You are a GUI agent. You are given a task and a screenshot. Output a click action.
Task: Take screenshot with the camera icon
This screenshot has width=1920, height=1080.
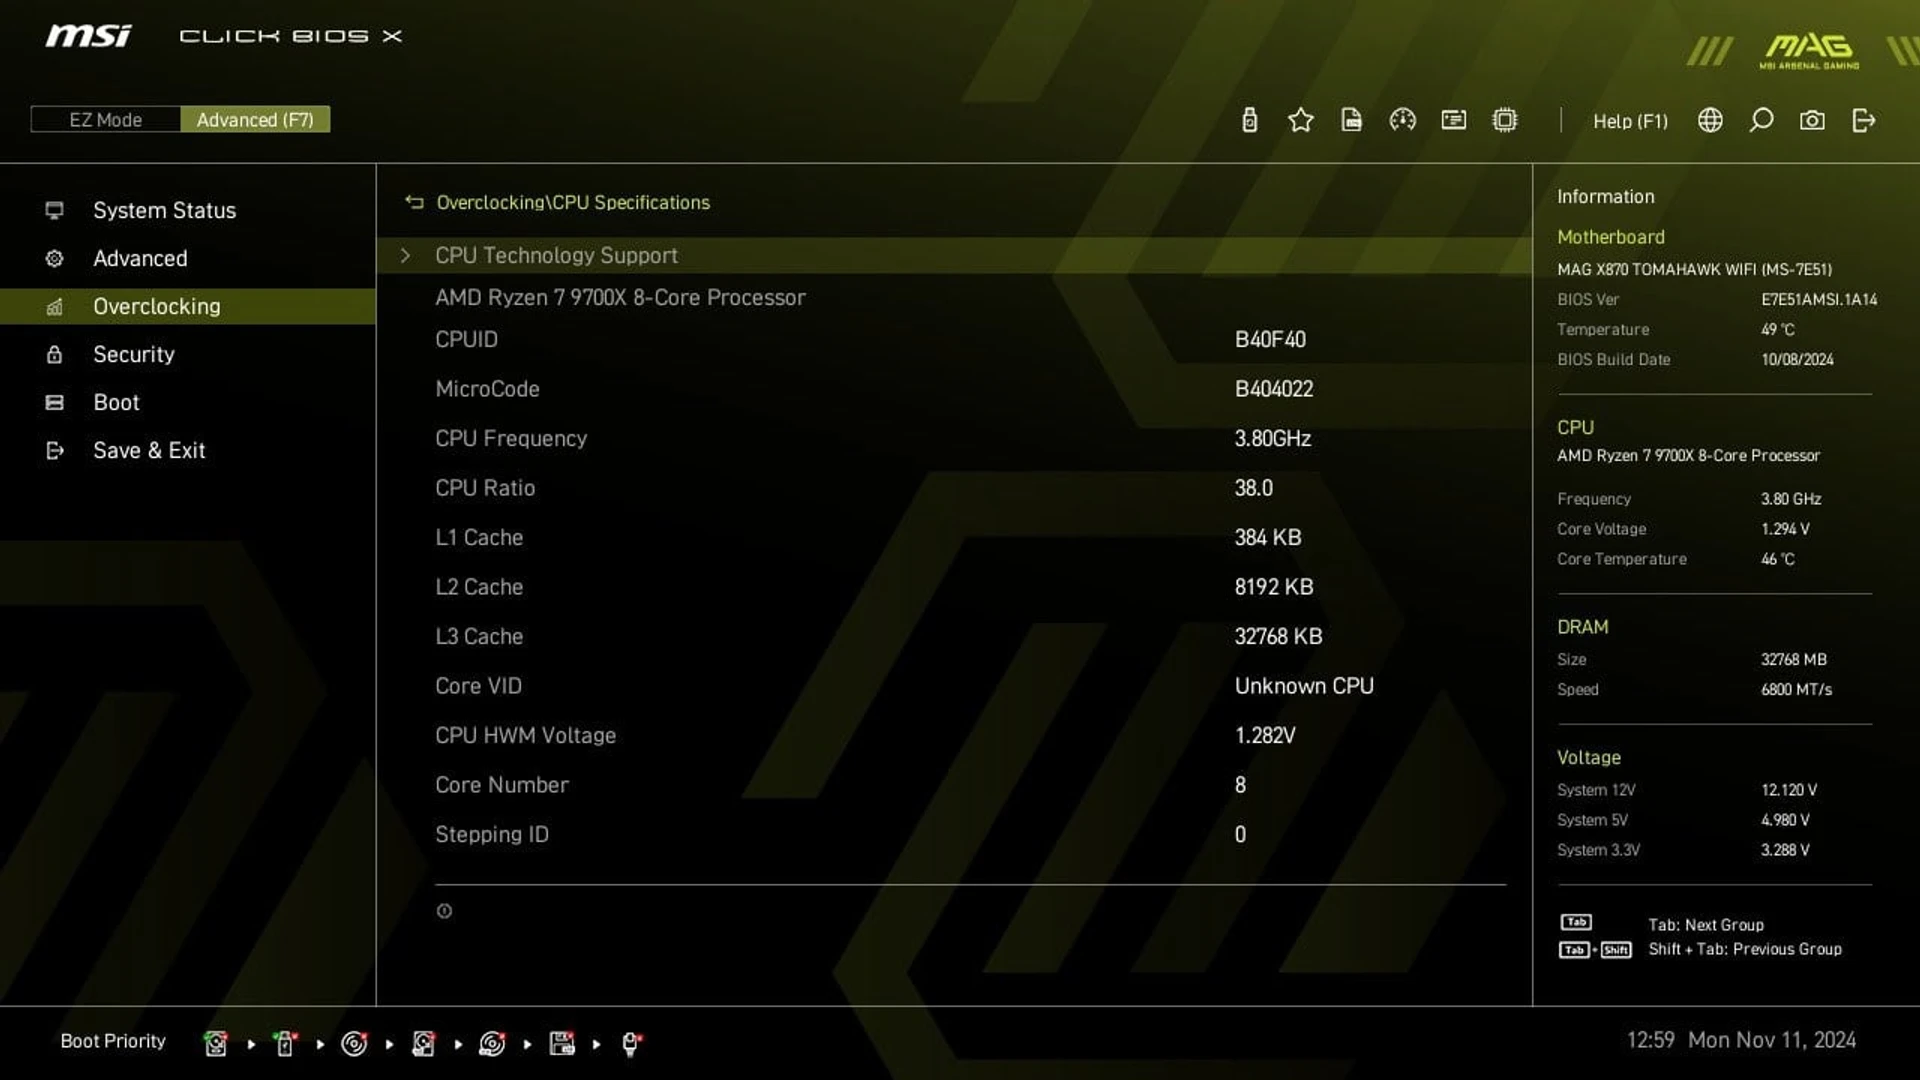(x=1812, y=120)
